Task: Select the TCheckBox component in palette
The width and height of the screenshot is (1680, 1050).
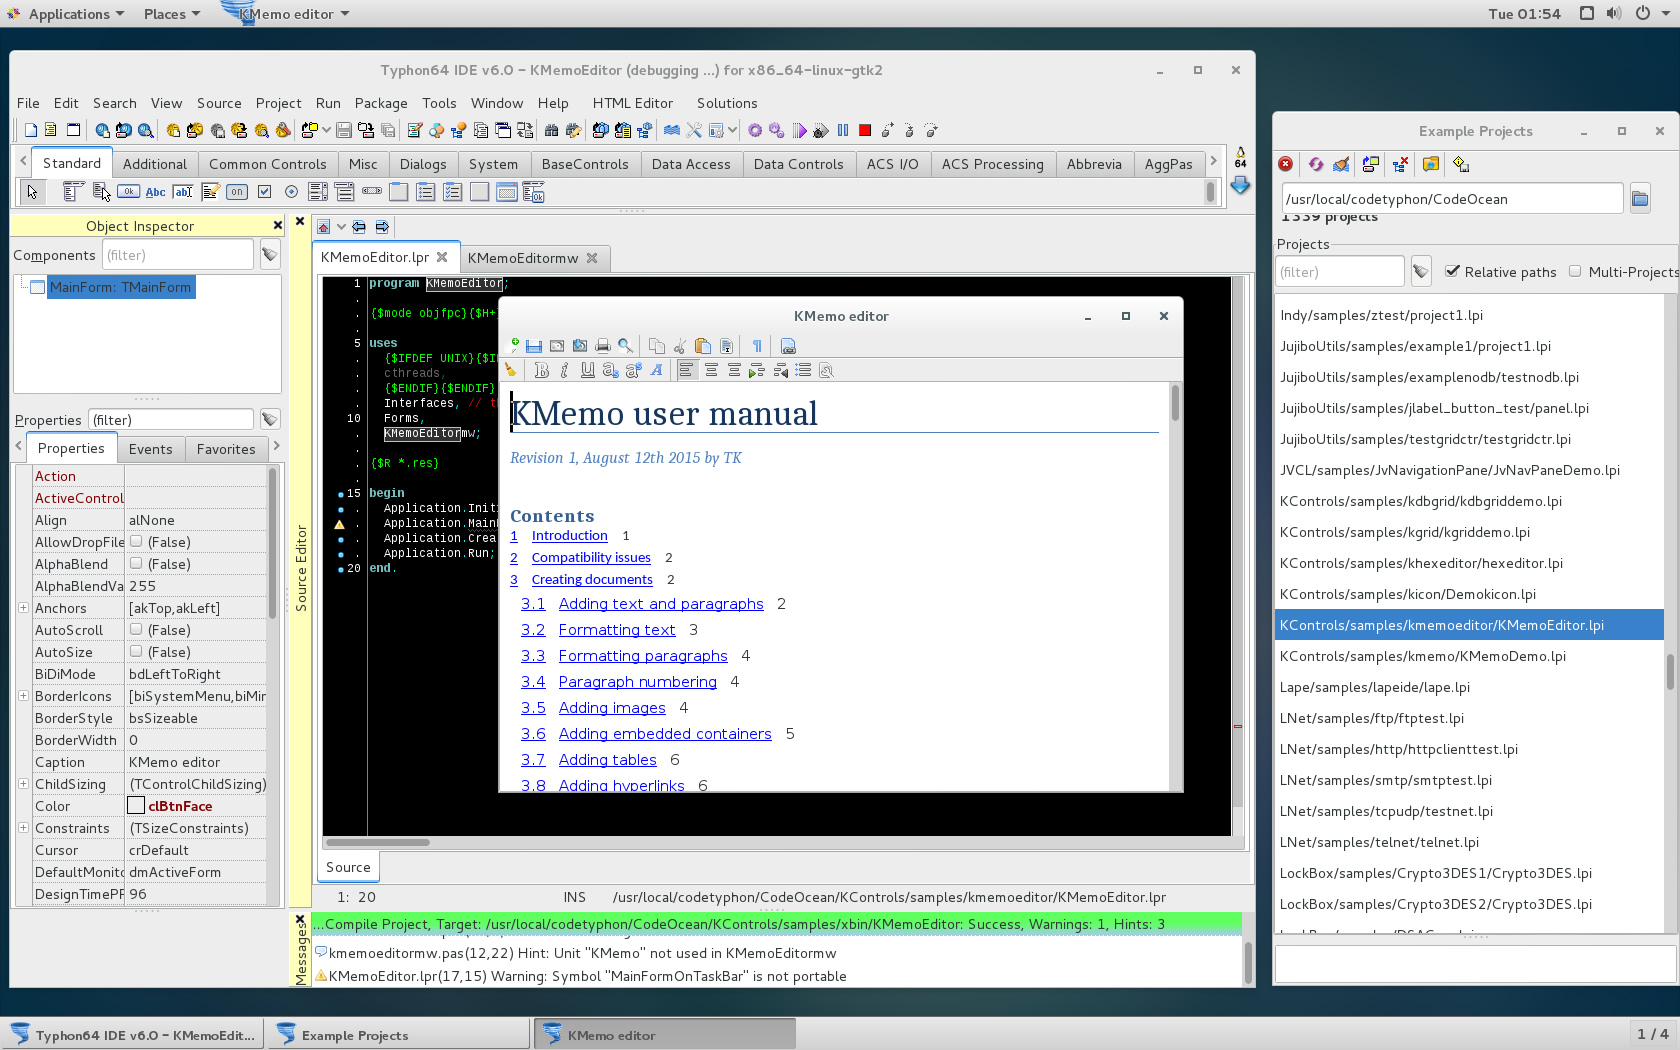Action: (264, 192)
